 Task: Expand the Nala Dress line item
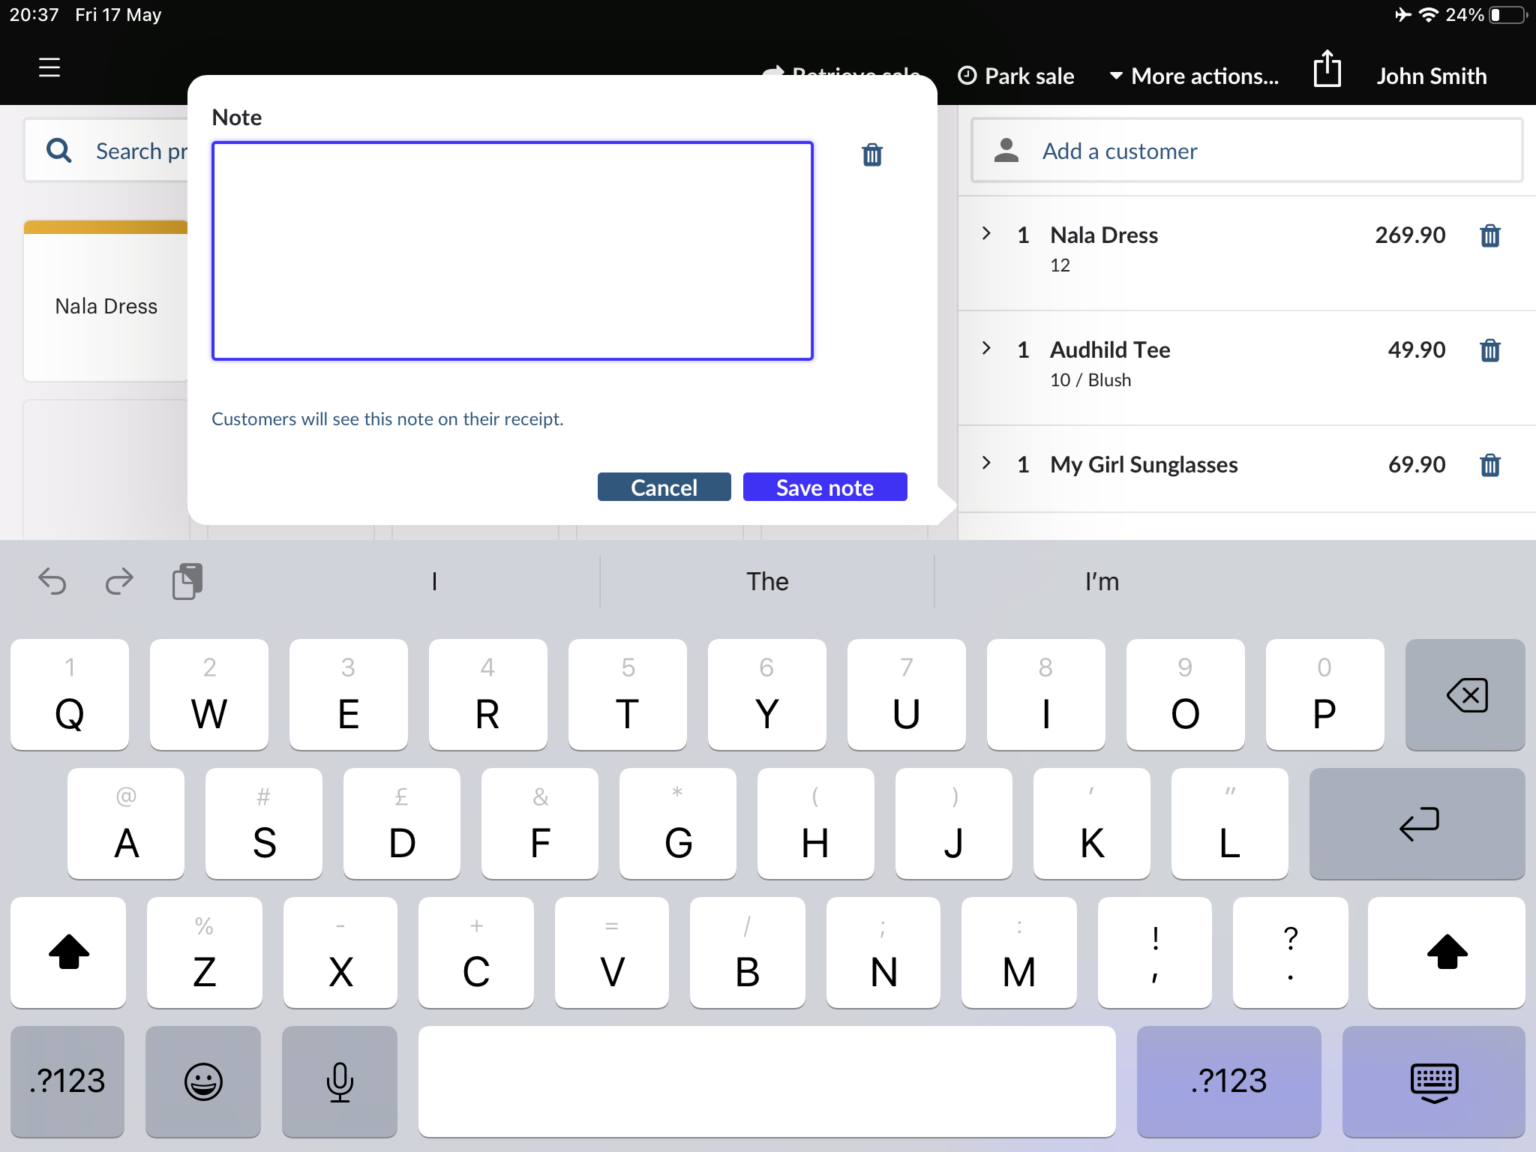click(x=986, y=234)
